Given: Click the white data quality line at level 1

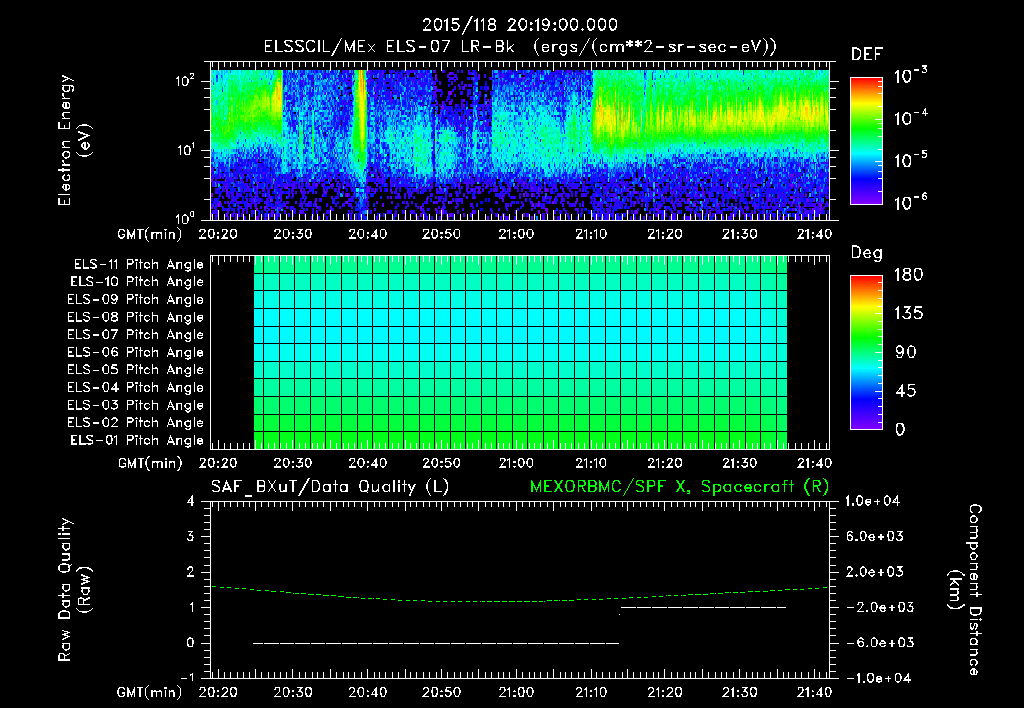Looking at the screenshot, I should [703, 607].
